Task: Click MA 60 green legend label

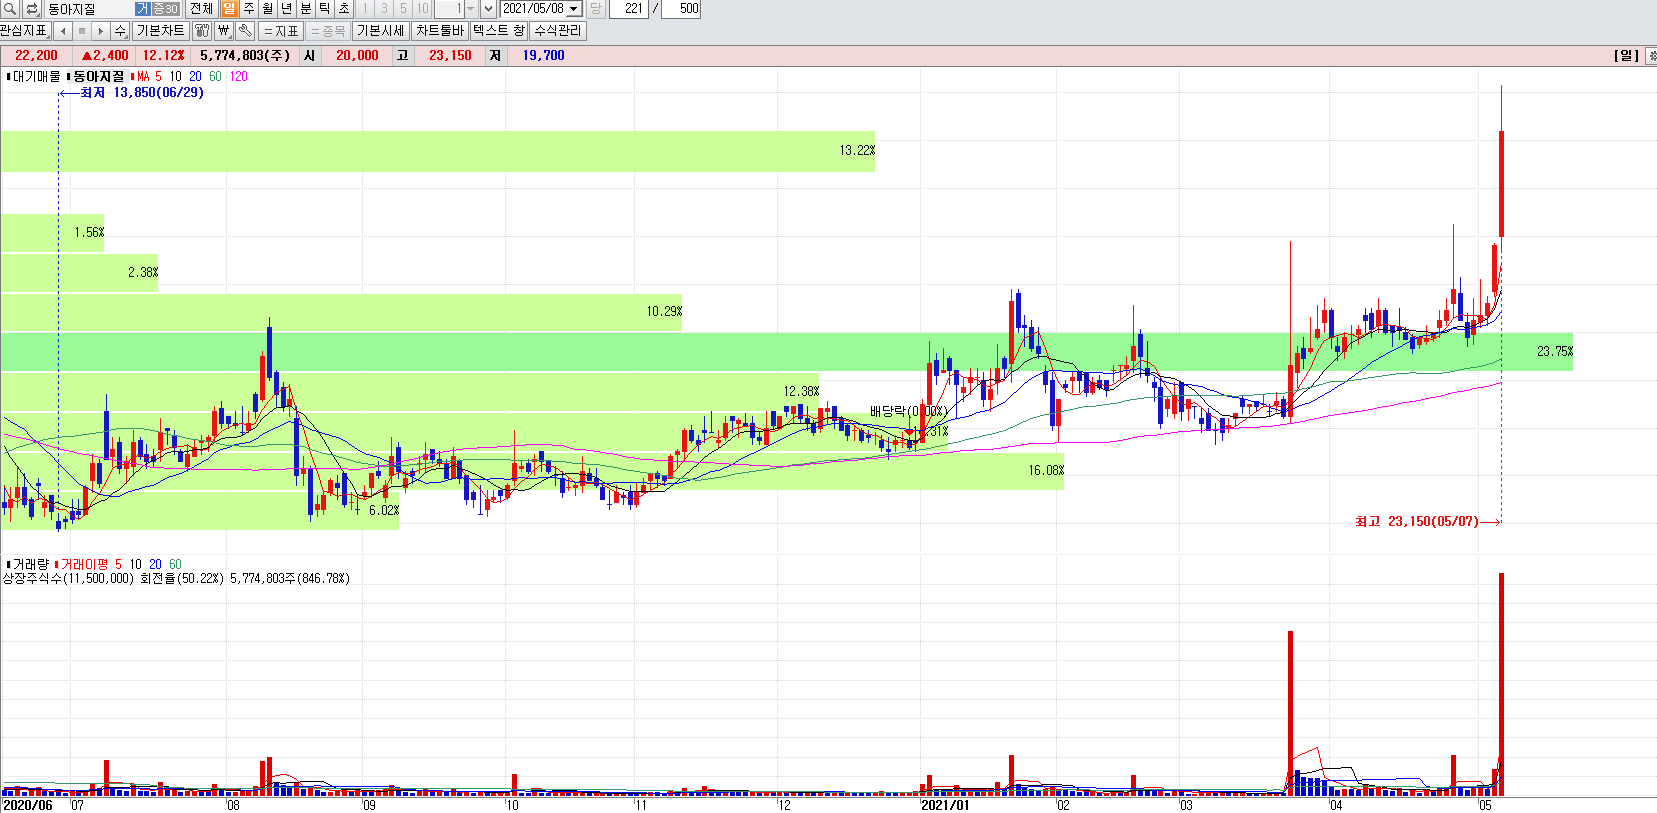Action: click(x=215, y=77)
